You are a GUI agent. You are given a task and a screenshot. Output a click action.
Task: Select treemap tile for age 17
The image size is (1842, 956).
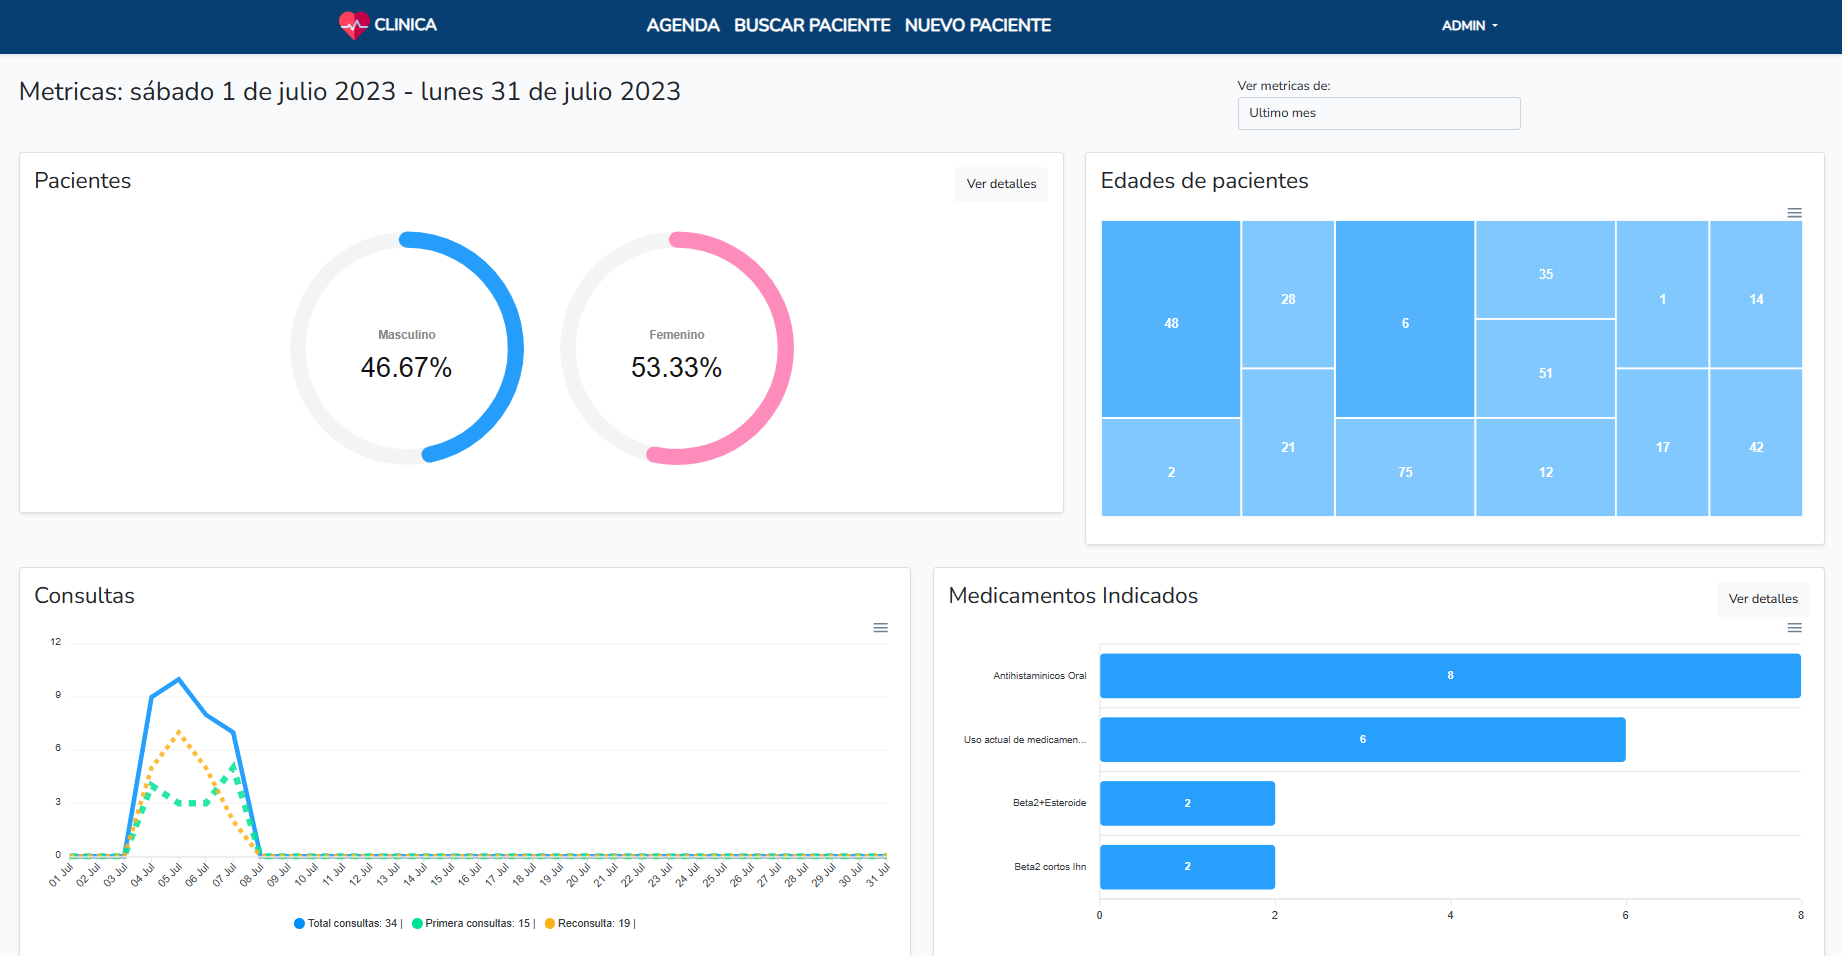pyautogui.click(x=1662, y=442)
